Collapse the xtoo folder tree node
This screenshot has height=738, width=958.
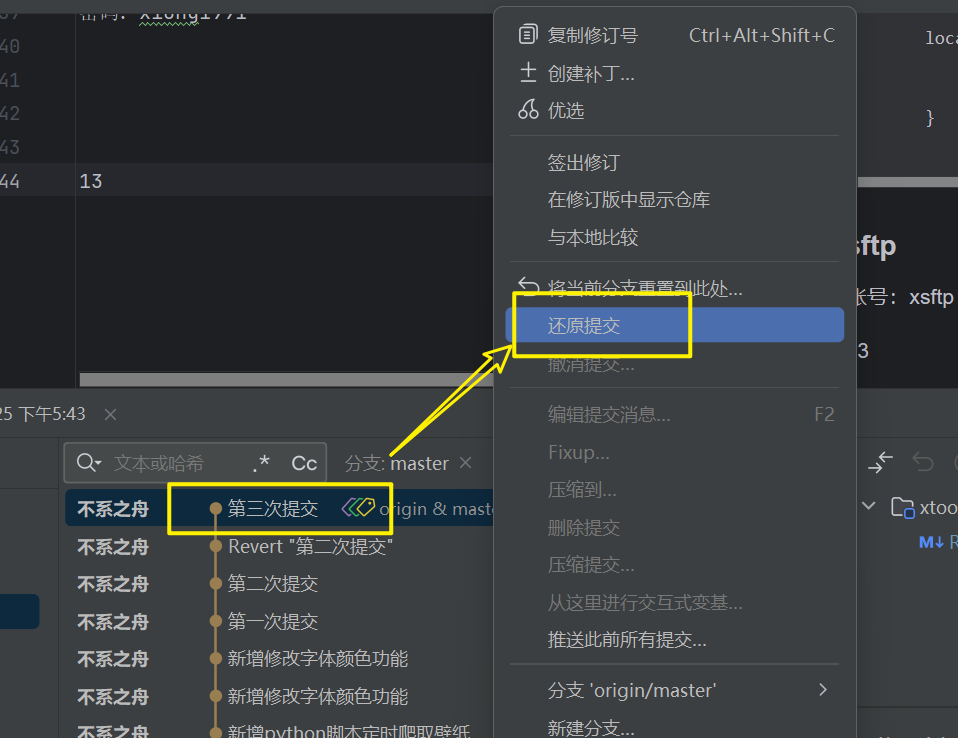(x=868, y=506)
